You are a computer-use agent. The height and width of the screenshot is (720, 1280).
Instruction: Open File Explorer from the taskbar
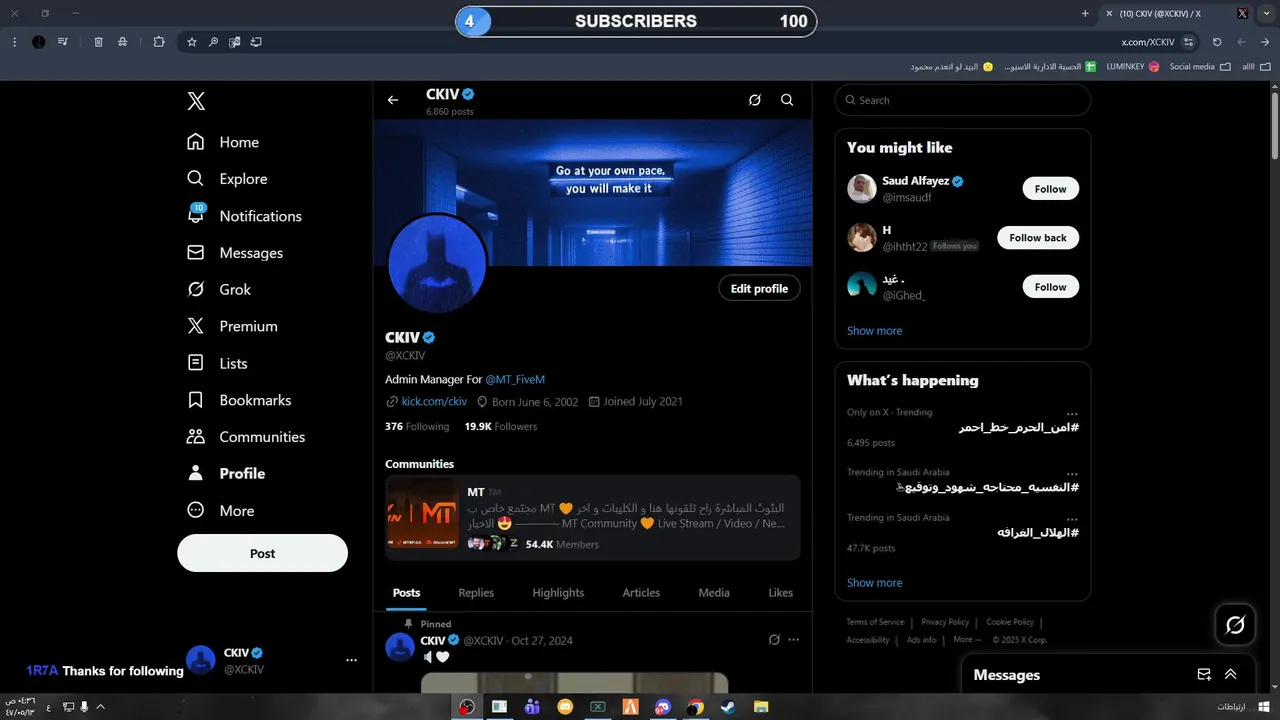[760, 707]
